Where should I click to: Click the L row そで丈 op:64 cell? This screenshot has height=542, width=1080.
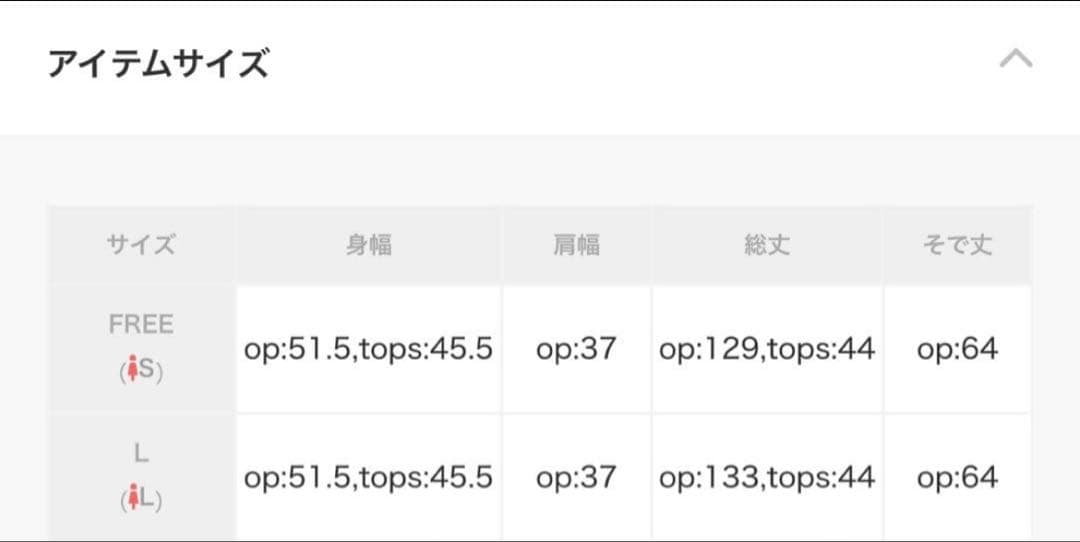pos(957,478)
